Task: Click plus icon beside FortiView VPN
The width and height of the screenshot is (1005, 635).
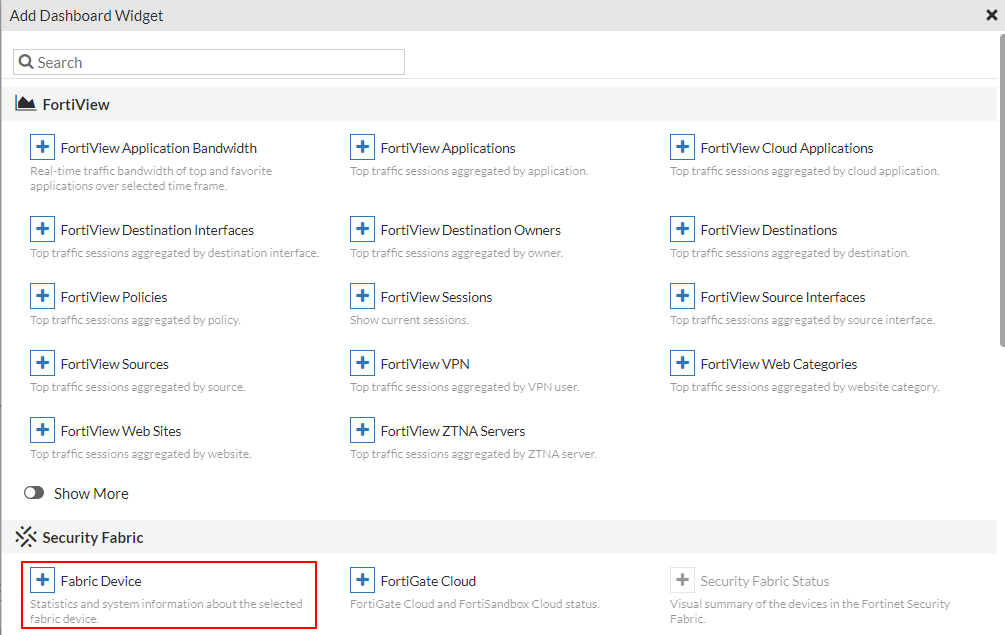Action: pyautogui.click(x=363, y=364)
